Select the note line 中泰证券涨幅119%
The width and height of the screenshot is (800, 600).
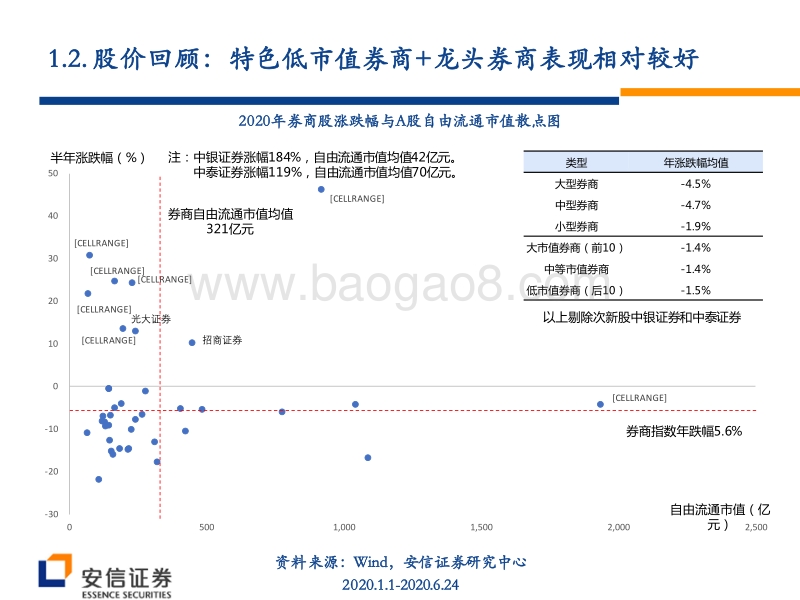coord(325,172)
